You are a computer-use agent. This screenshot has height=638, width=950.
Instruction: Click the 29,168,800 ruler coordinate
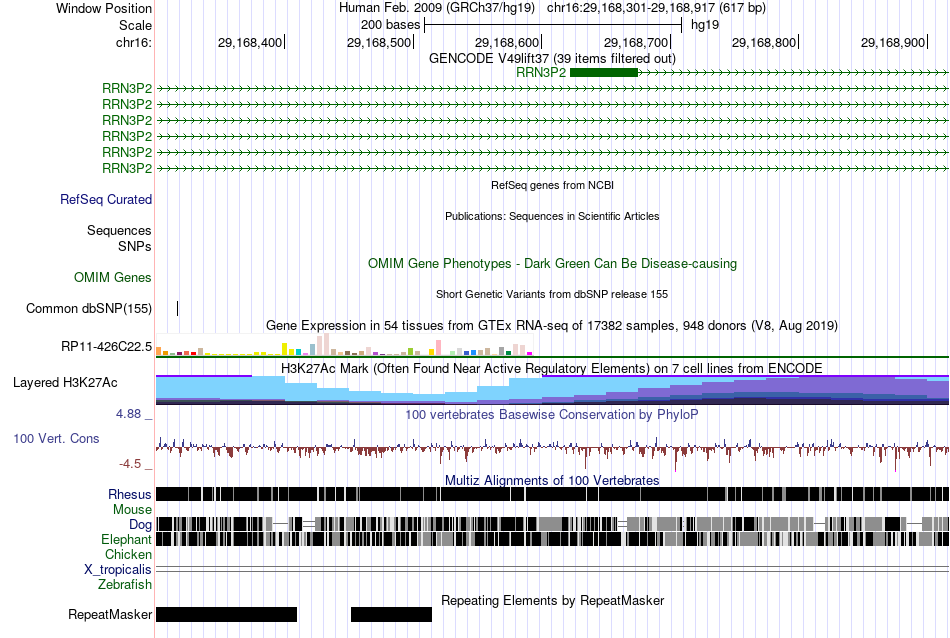point(764,42)
